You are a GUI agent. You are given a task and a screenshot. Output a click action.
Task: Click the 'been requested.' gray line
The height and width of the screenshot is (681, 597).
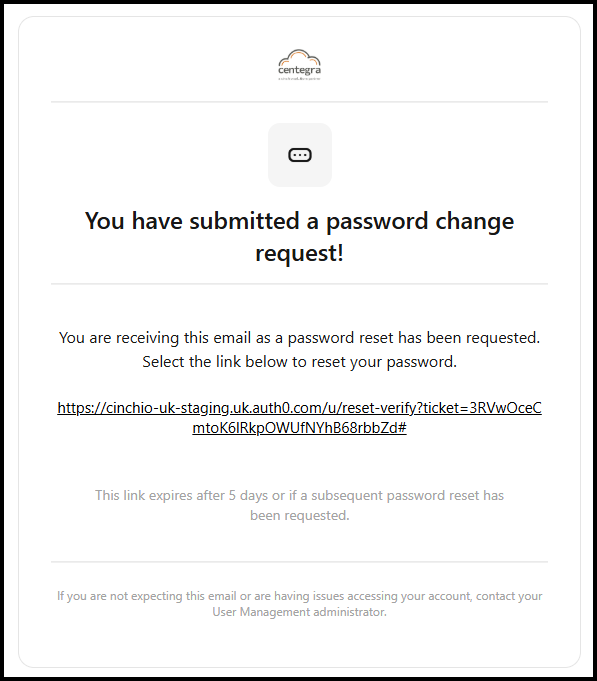(x=300, y=516)
